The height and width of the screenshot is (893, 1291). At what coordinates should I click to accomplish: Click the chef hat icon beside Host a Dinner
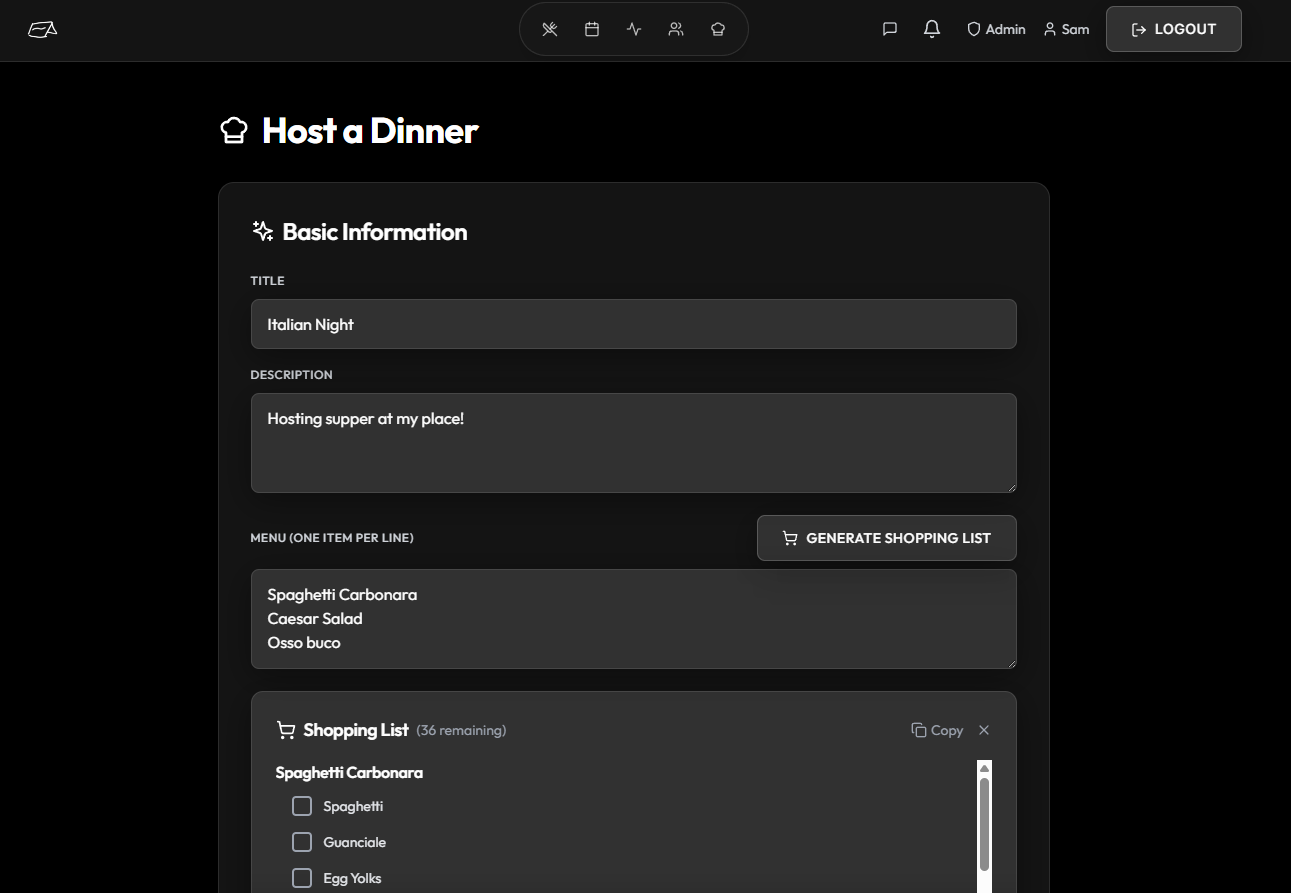[x=233, y=131]
